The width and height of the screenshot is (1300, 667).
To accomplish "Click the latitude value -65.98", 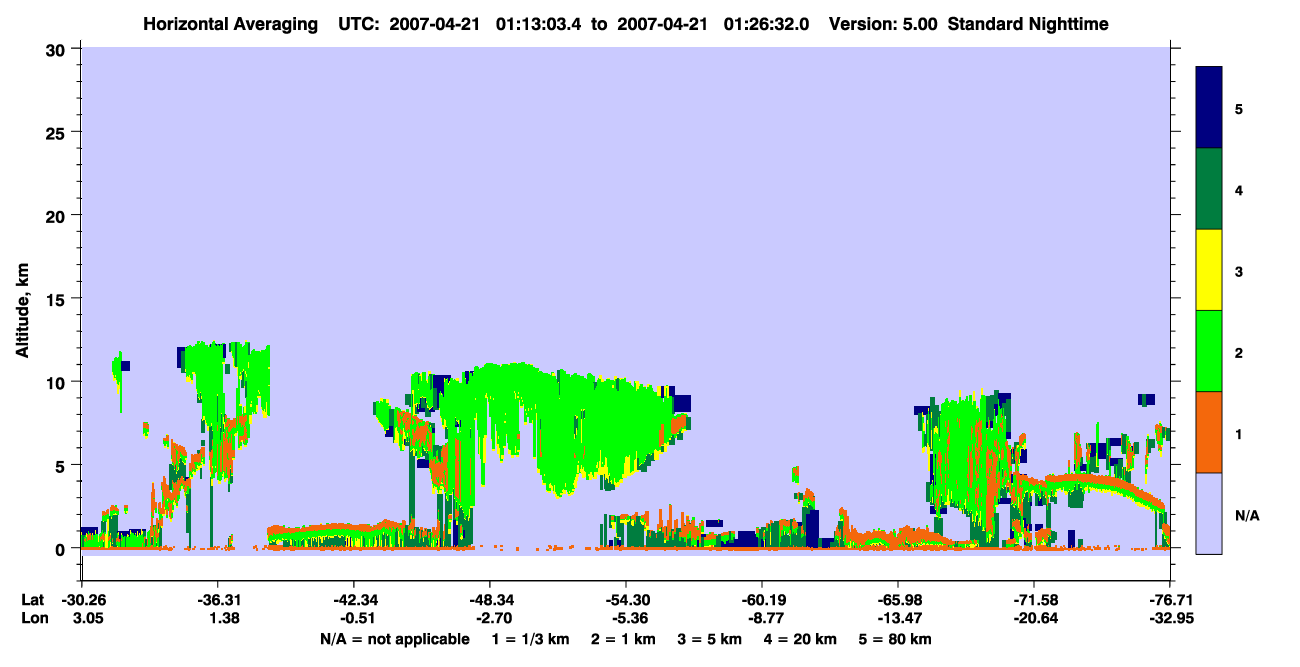I will coord(898,600).
